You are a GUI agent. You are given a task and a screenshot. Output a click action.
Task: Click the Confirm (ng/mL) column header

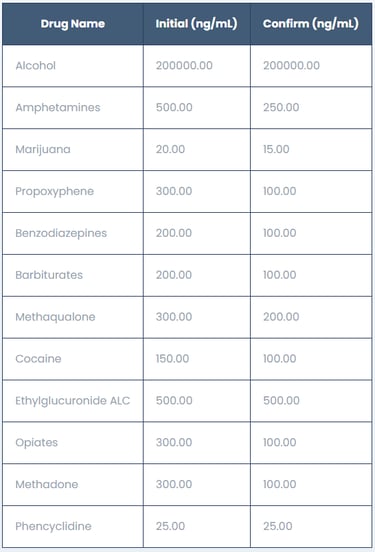coord(311,24)
